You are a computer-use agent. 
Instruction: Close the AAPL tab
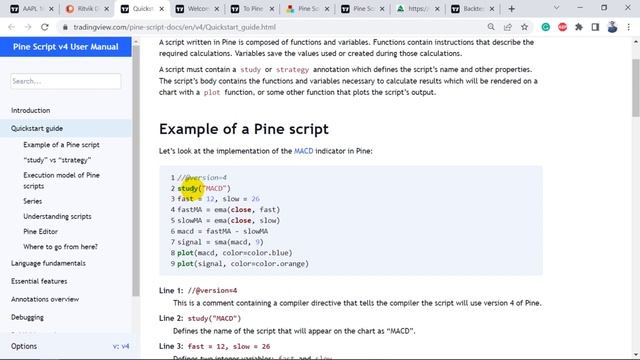tap(51, 9)
